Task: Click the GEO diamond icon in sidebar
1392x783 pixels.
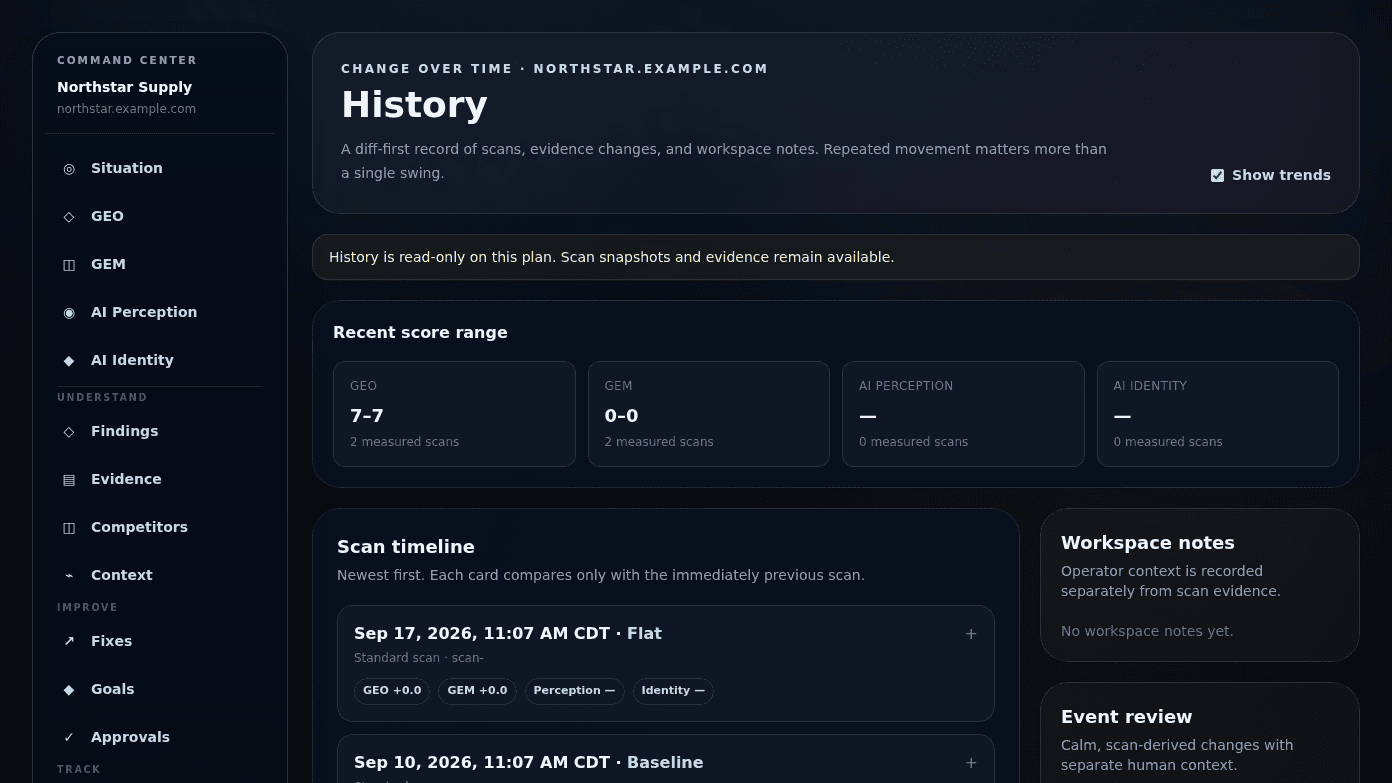Action: (x=69, y=217)
